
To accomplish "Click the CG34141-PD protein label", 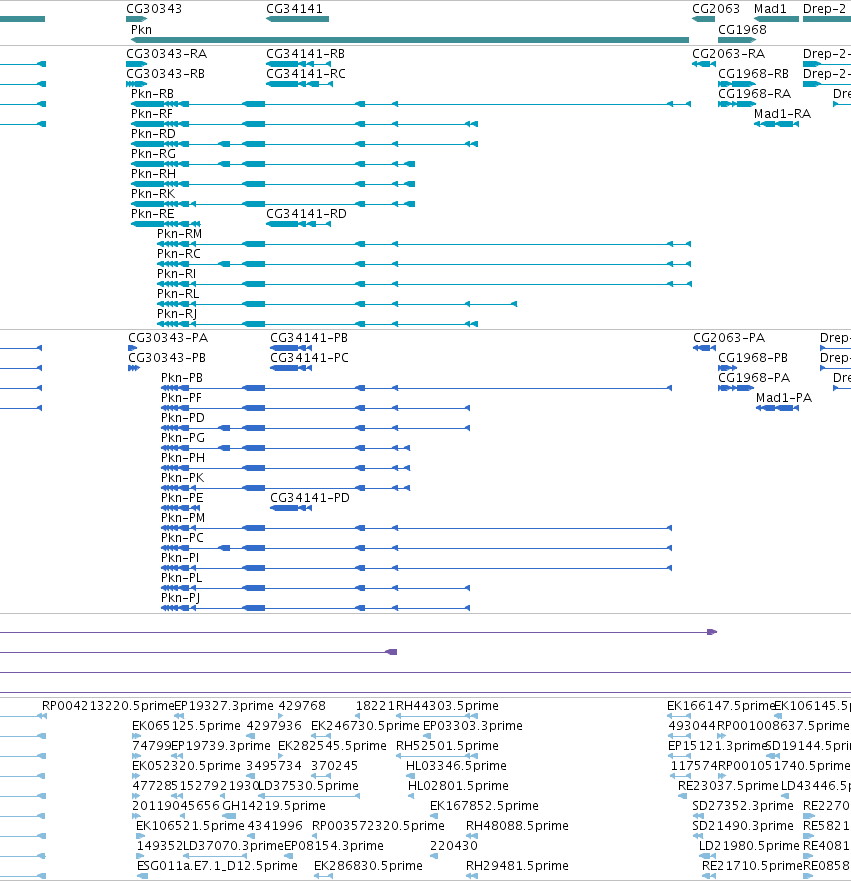I will point(310,498).
